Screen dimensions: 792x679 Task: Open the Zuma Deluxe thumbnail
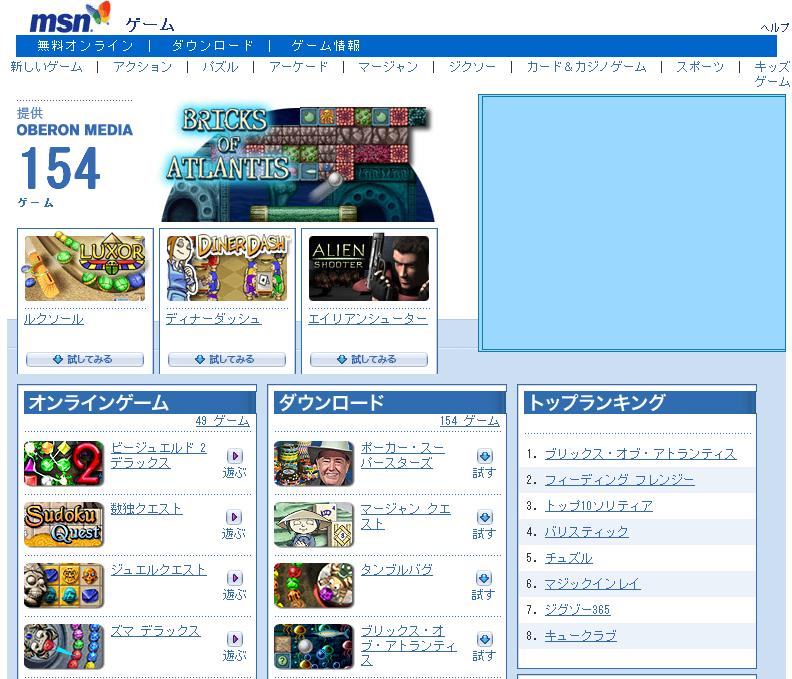[64, 647]
